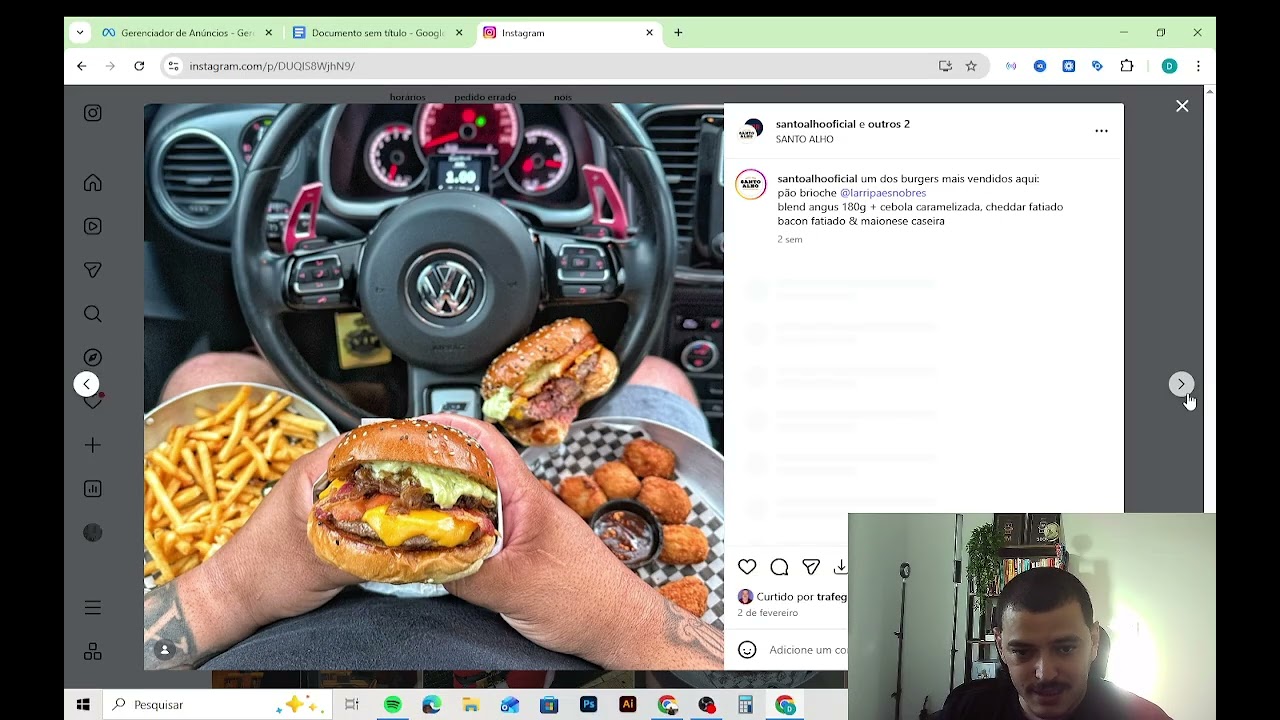1280x720 pixels.
Task: Go to previous post arrow
Action: click(86, 384)
